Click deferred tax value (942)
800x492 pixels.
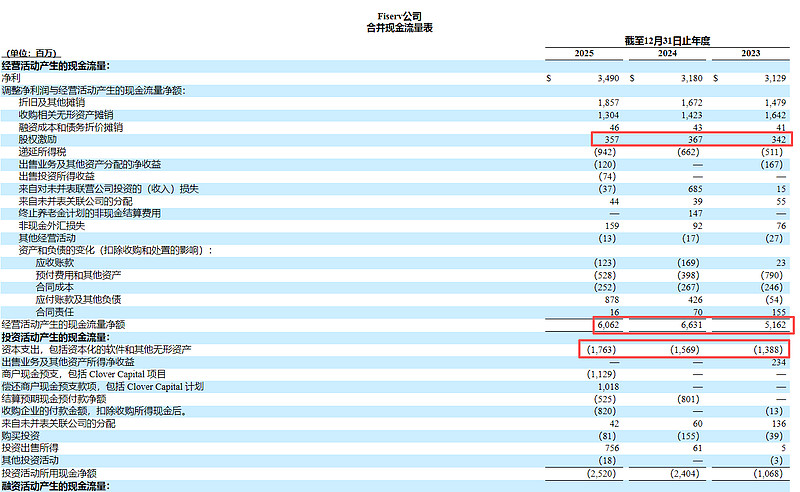pos(605,152)
